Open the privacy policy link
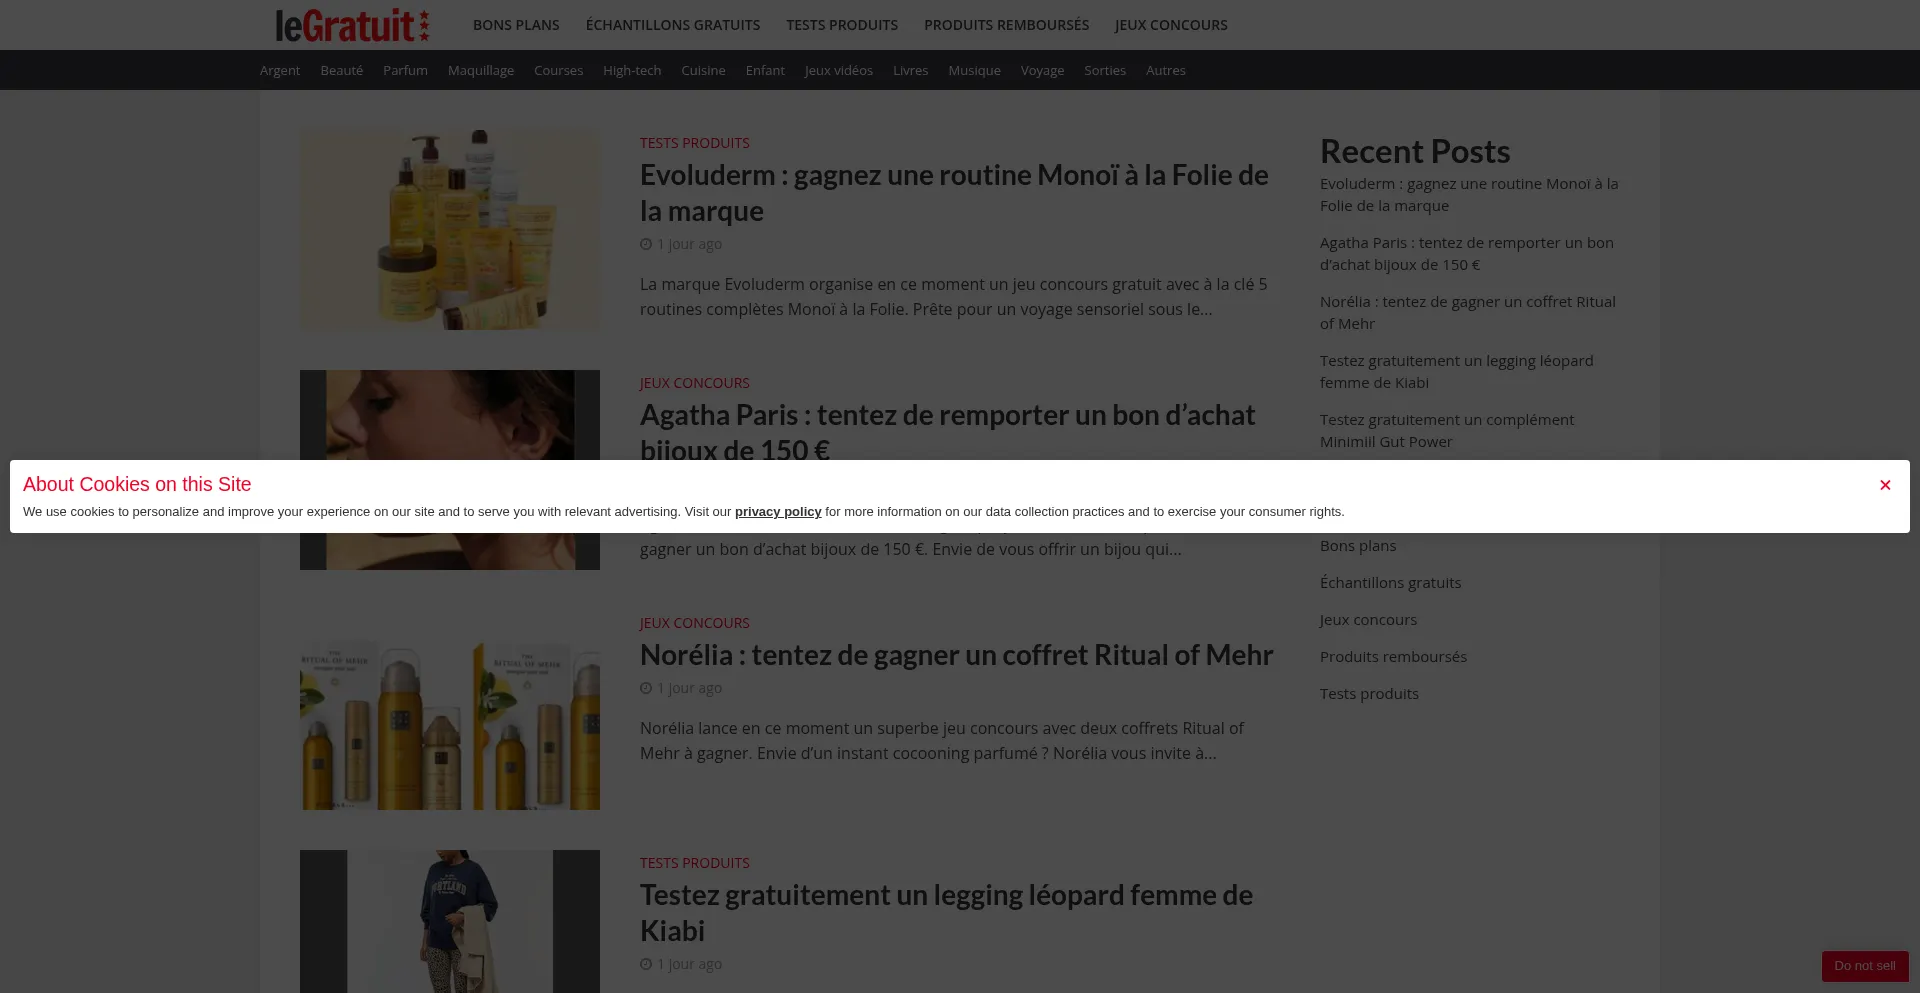Screen dimensions: 1920x993 [778, 512]
